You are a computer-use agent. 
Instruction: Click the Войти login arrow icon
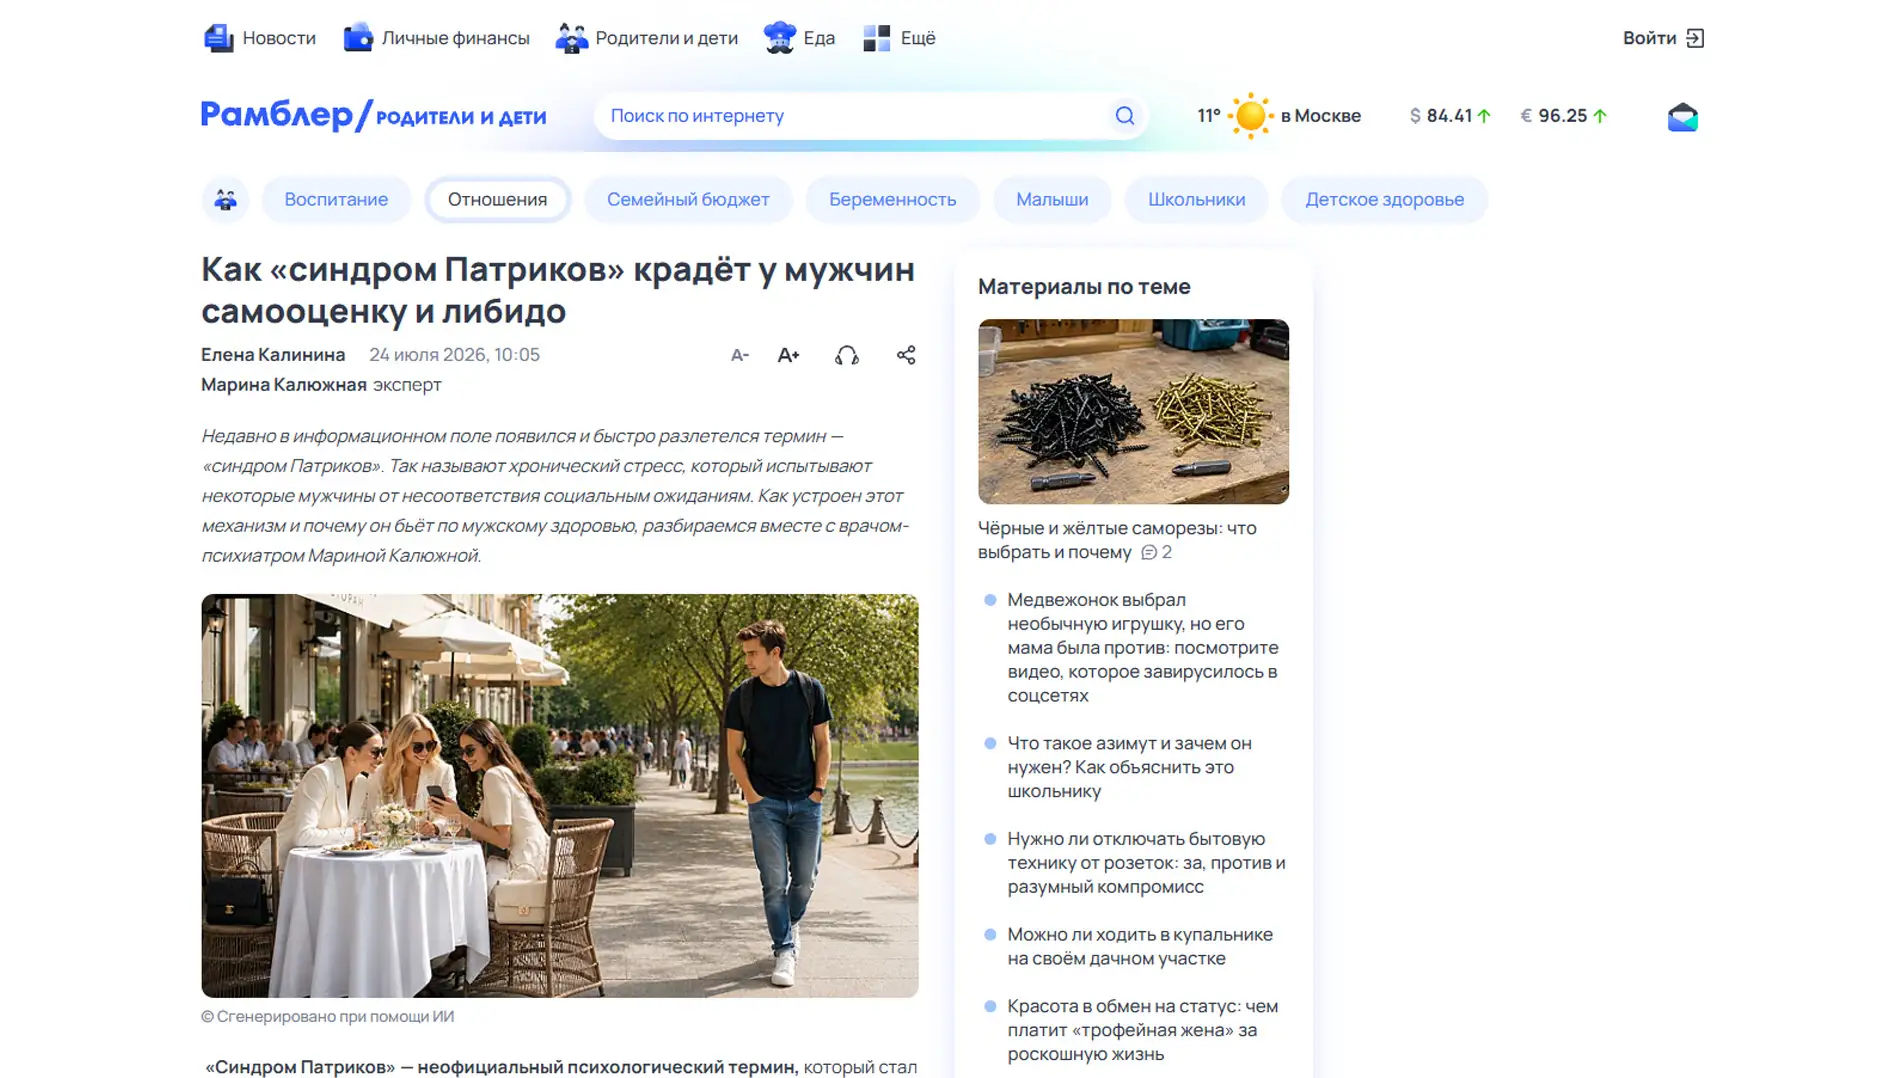(x=1694, y=38)
